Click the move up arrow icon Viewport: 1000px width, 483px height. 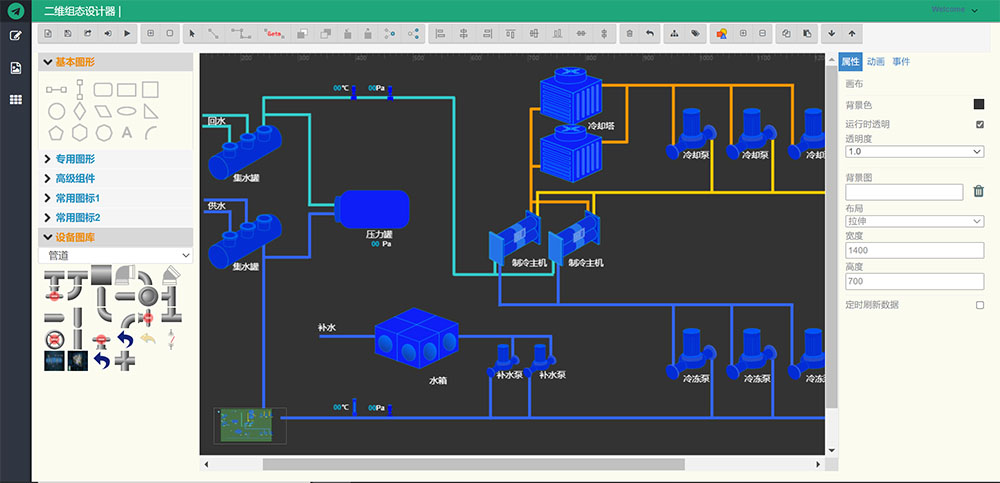point(852,33)
